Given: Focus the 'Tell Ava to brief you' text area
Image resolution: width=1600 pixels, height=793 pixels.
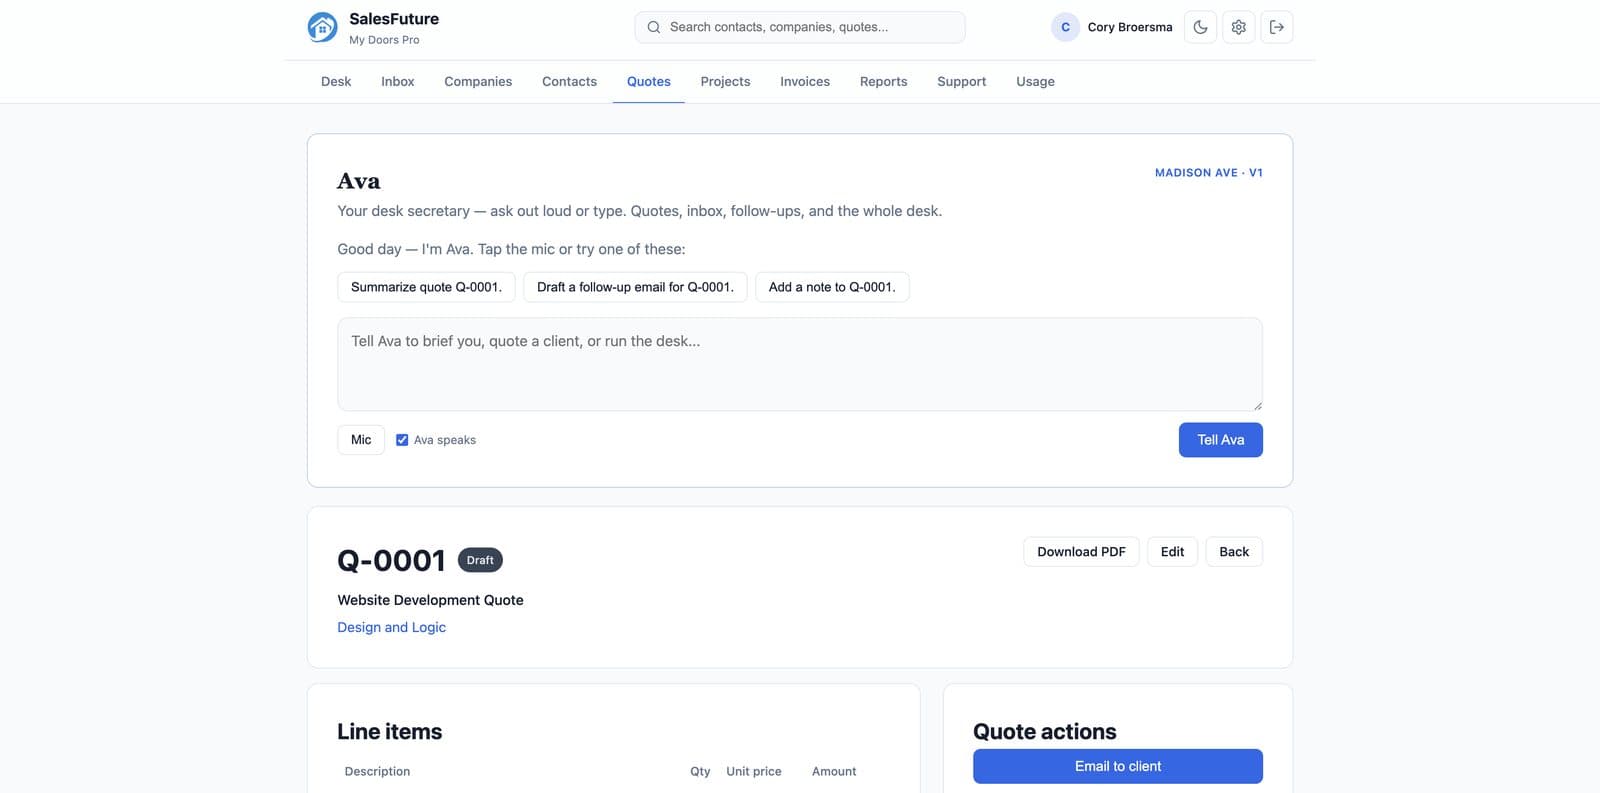Looking at the screenshot, I should (x=800, y=364).
